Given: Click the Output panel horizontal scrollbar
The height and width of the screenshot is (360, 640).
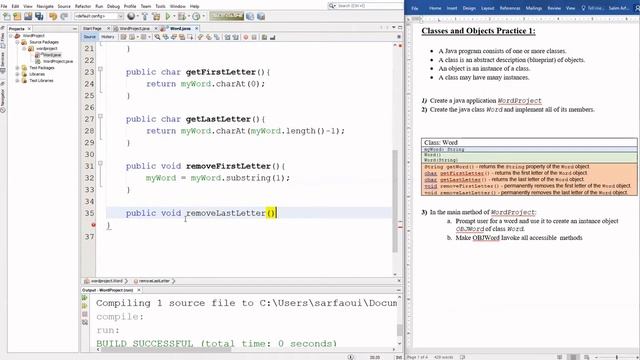Looking at the screenshot, I should click(166, 350).
